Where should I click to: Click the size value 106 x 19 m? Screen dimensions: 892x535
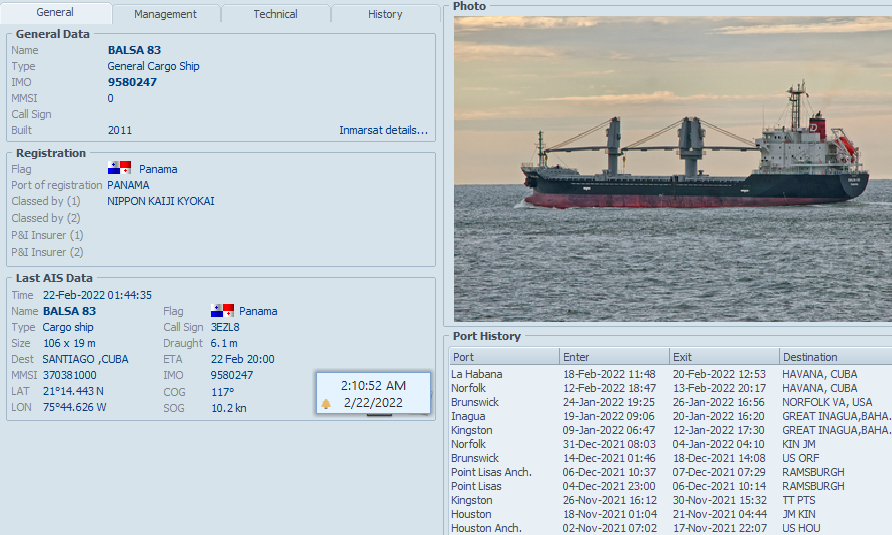[69, 343]
